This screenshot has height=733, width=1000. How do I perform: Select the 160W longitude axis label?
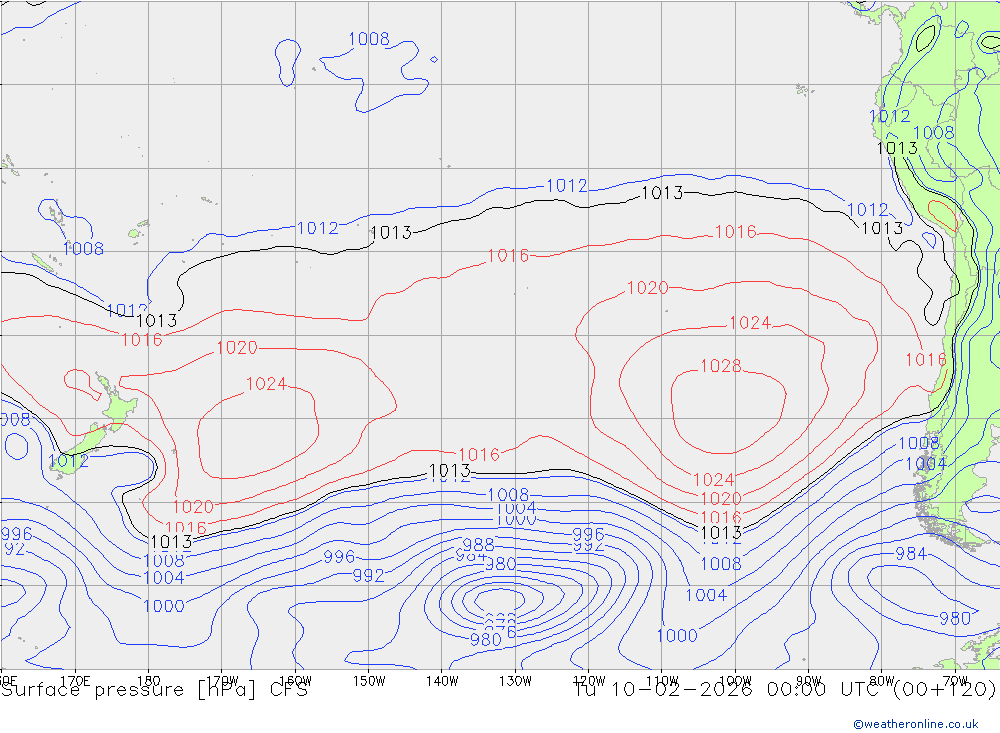[296, 681]
